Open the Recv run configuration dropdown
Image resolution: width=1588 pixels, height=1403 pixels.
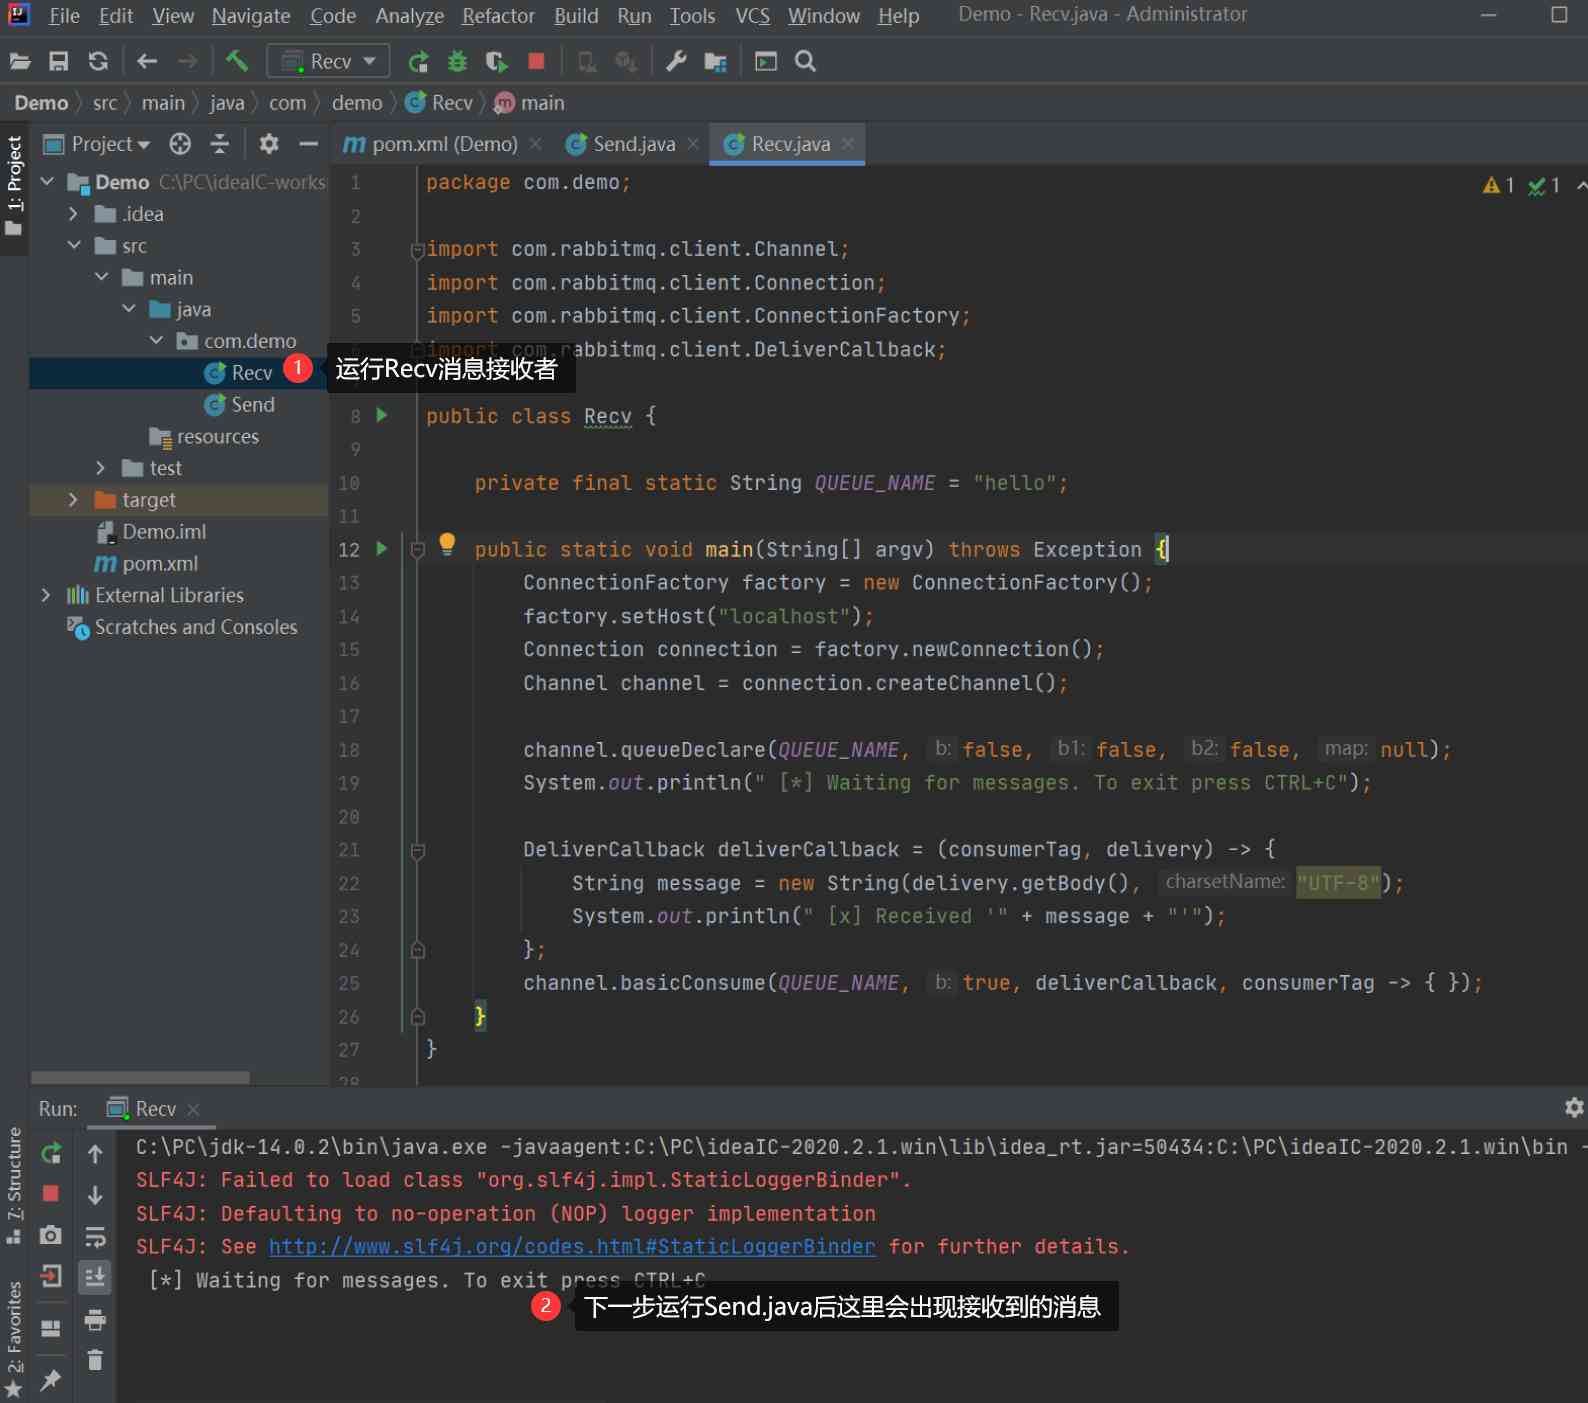[328, 62]
